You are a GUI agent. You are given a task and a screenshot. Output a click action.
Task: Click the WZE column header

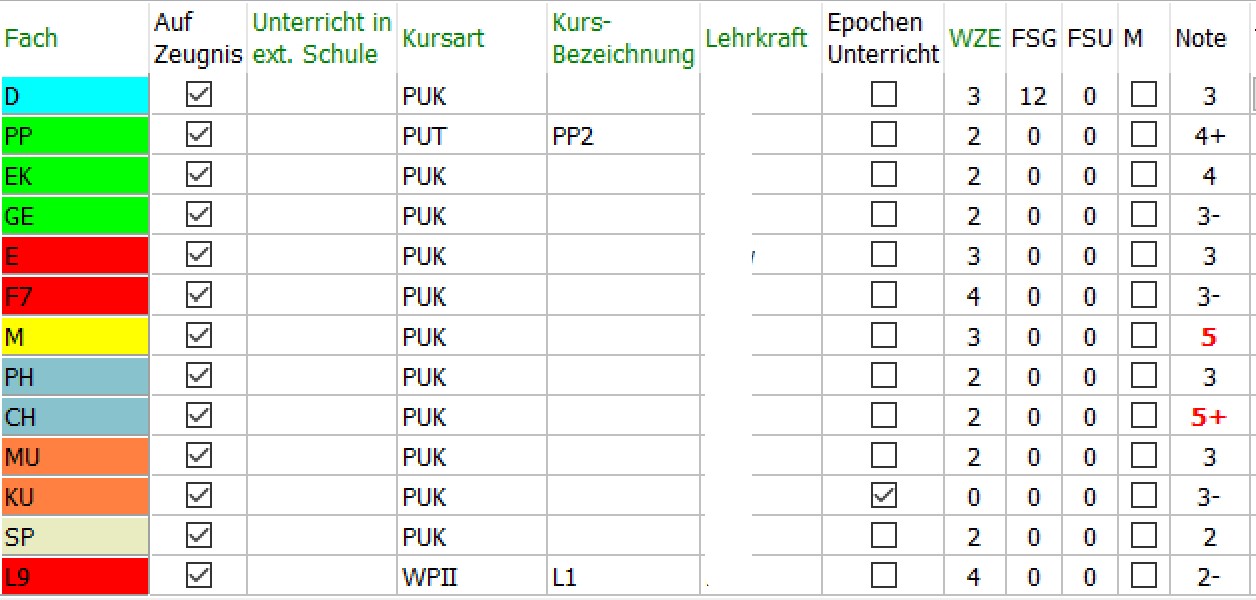click(x=975, y=39)
